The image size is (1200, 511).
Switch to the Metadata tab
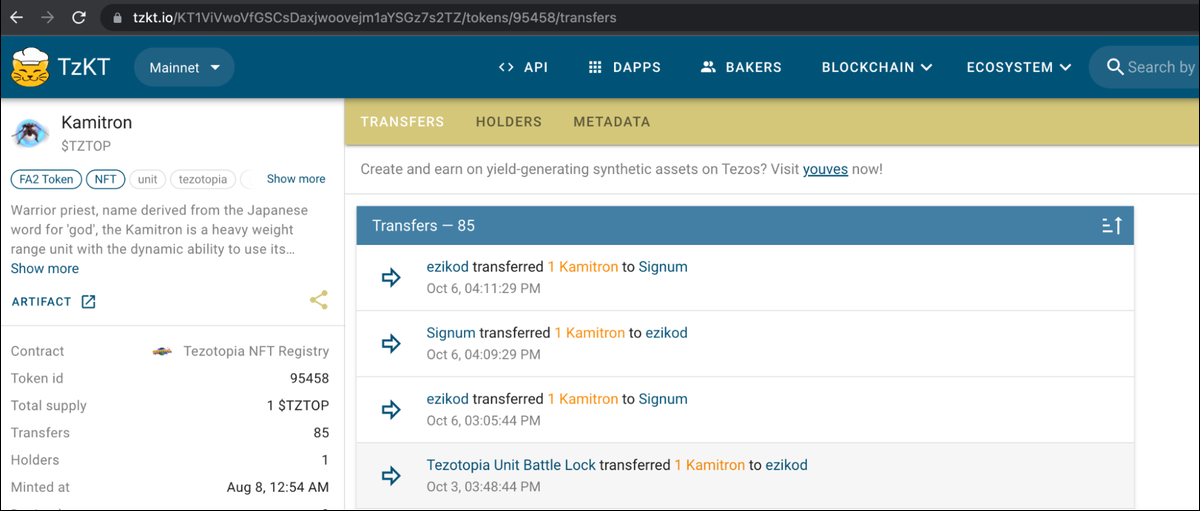click(611, 122)
